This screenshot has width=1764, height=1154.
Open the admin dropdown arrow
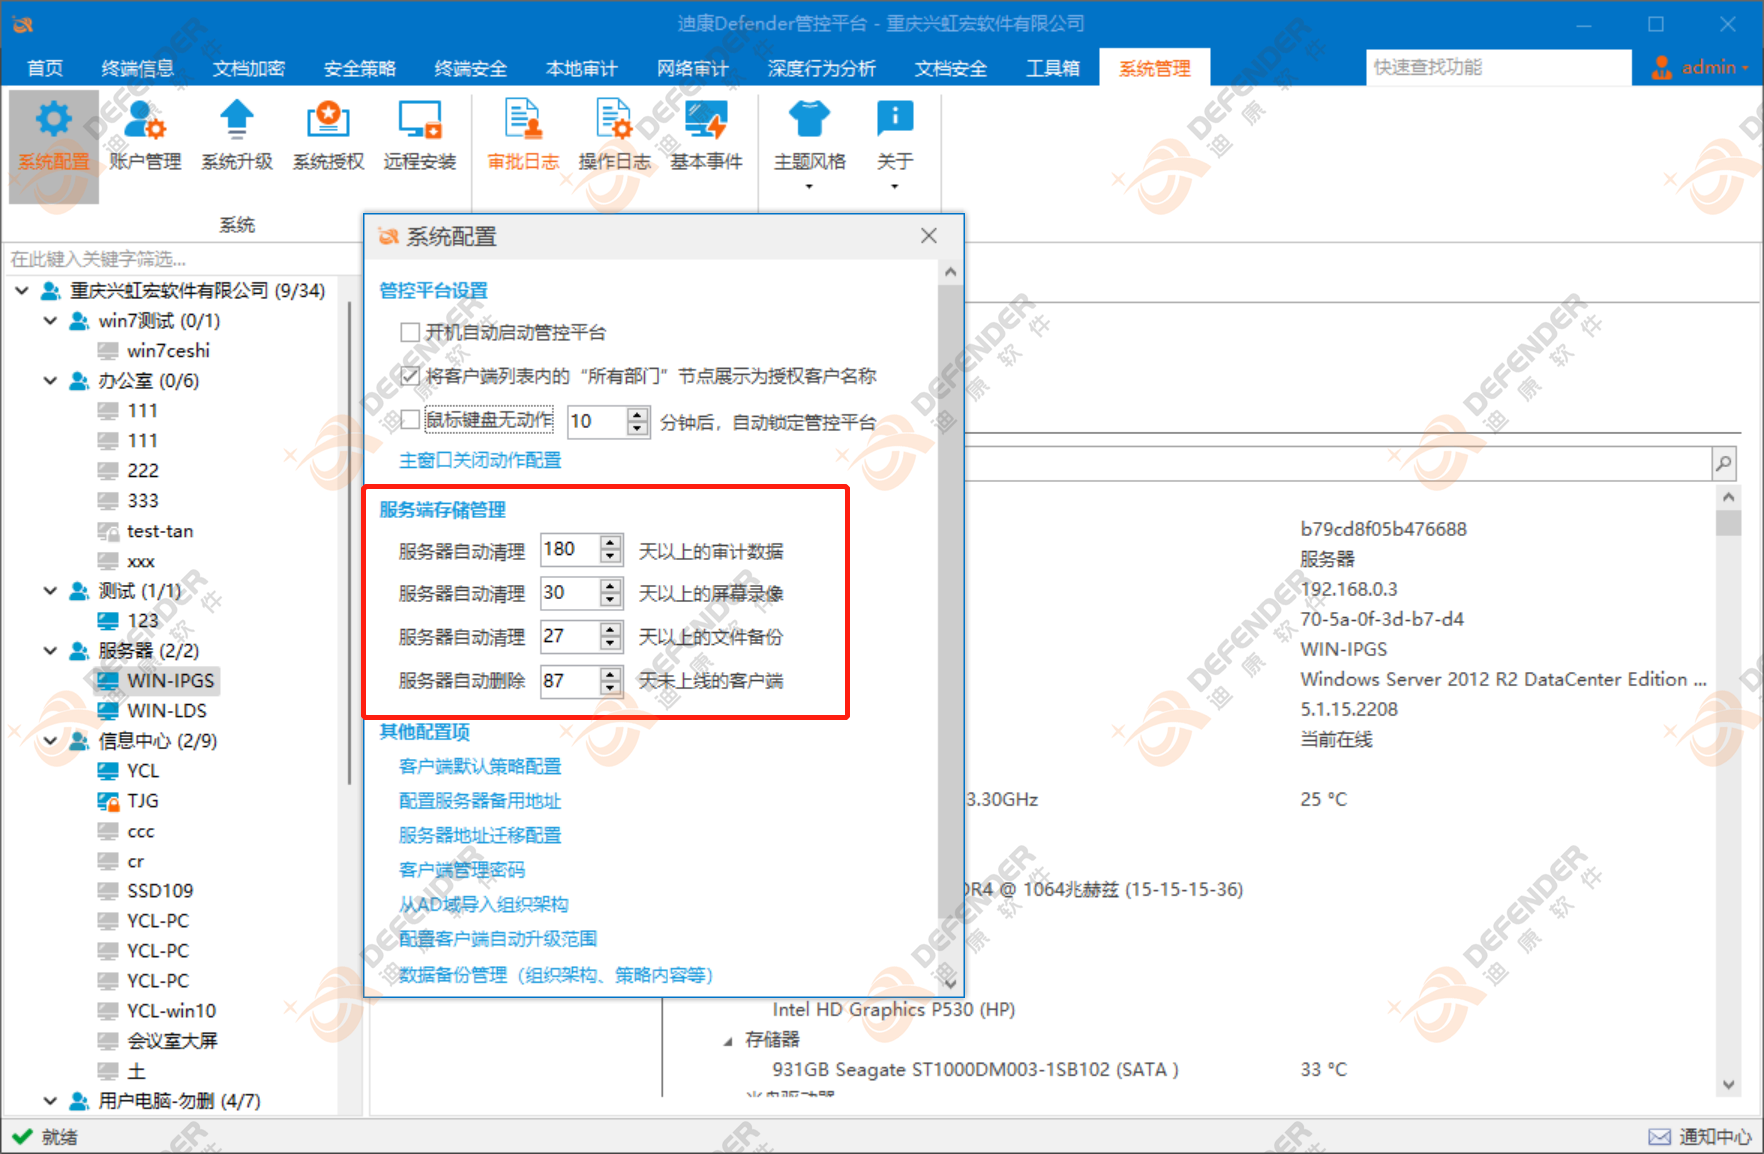pos(1745,68)
